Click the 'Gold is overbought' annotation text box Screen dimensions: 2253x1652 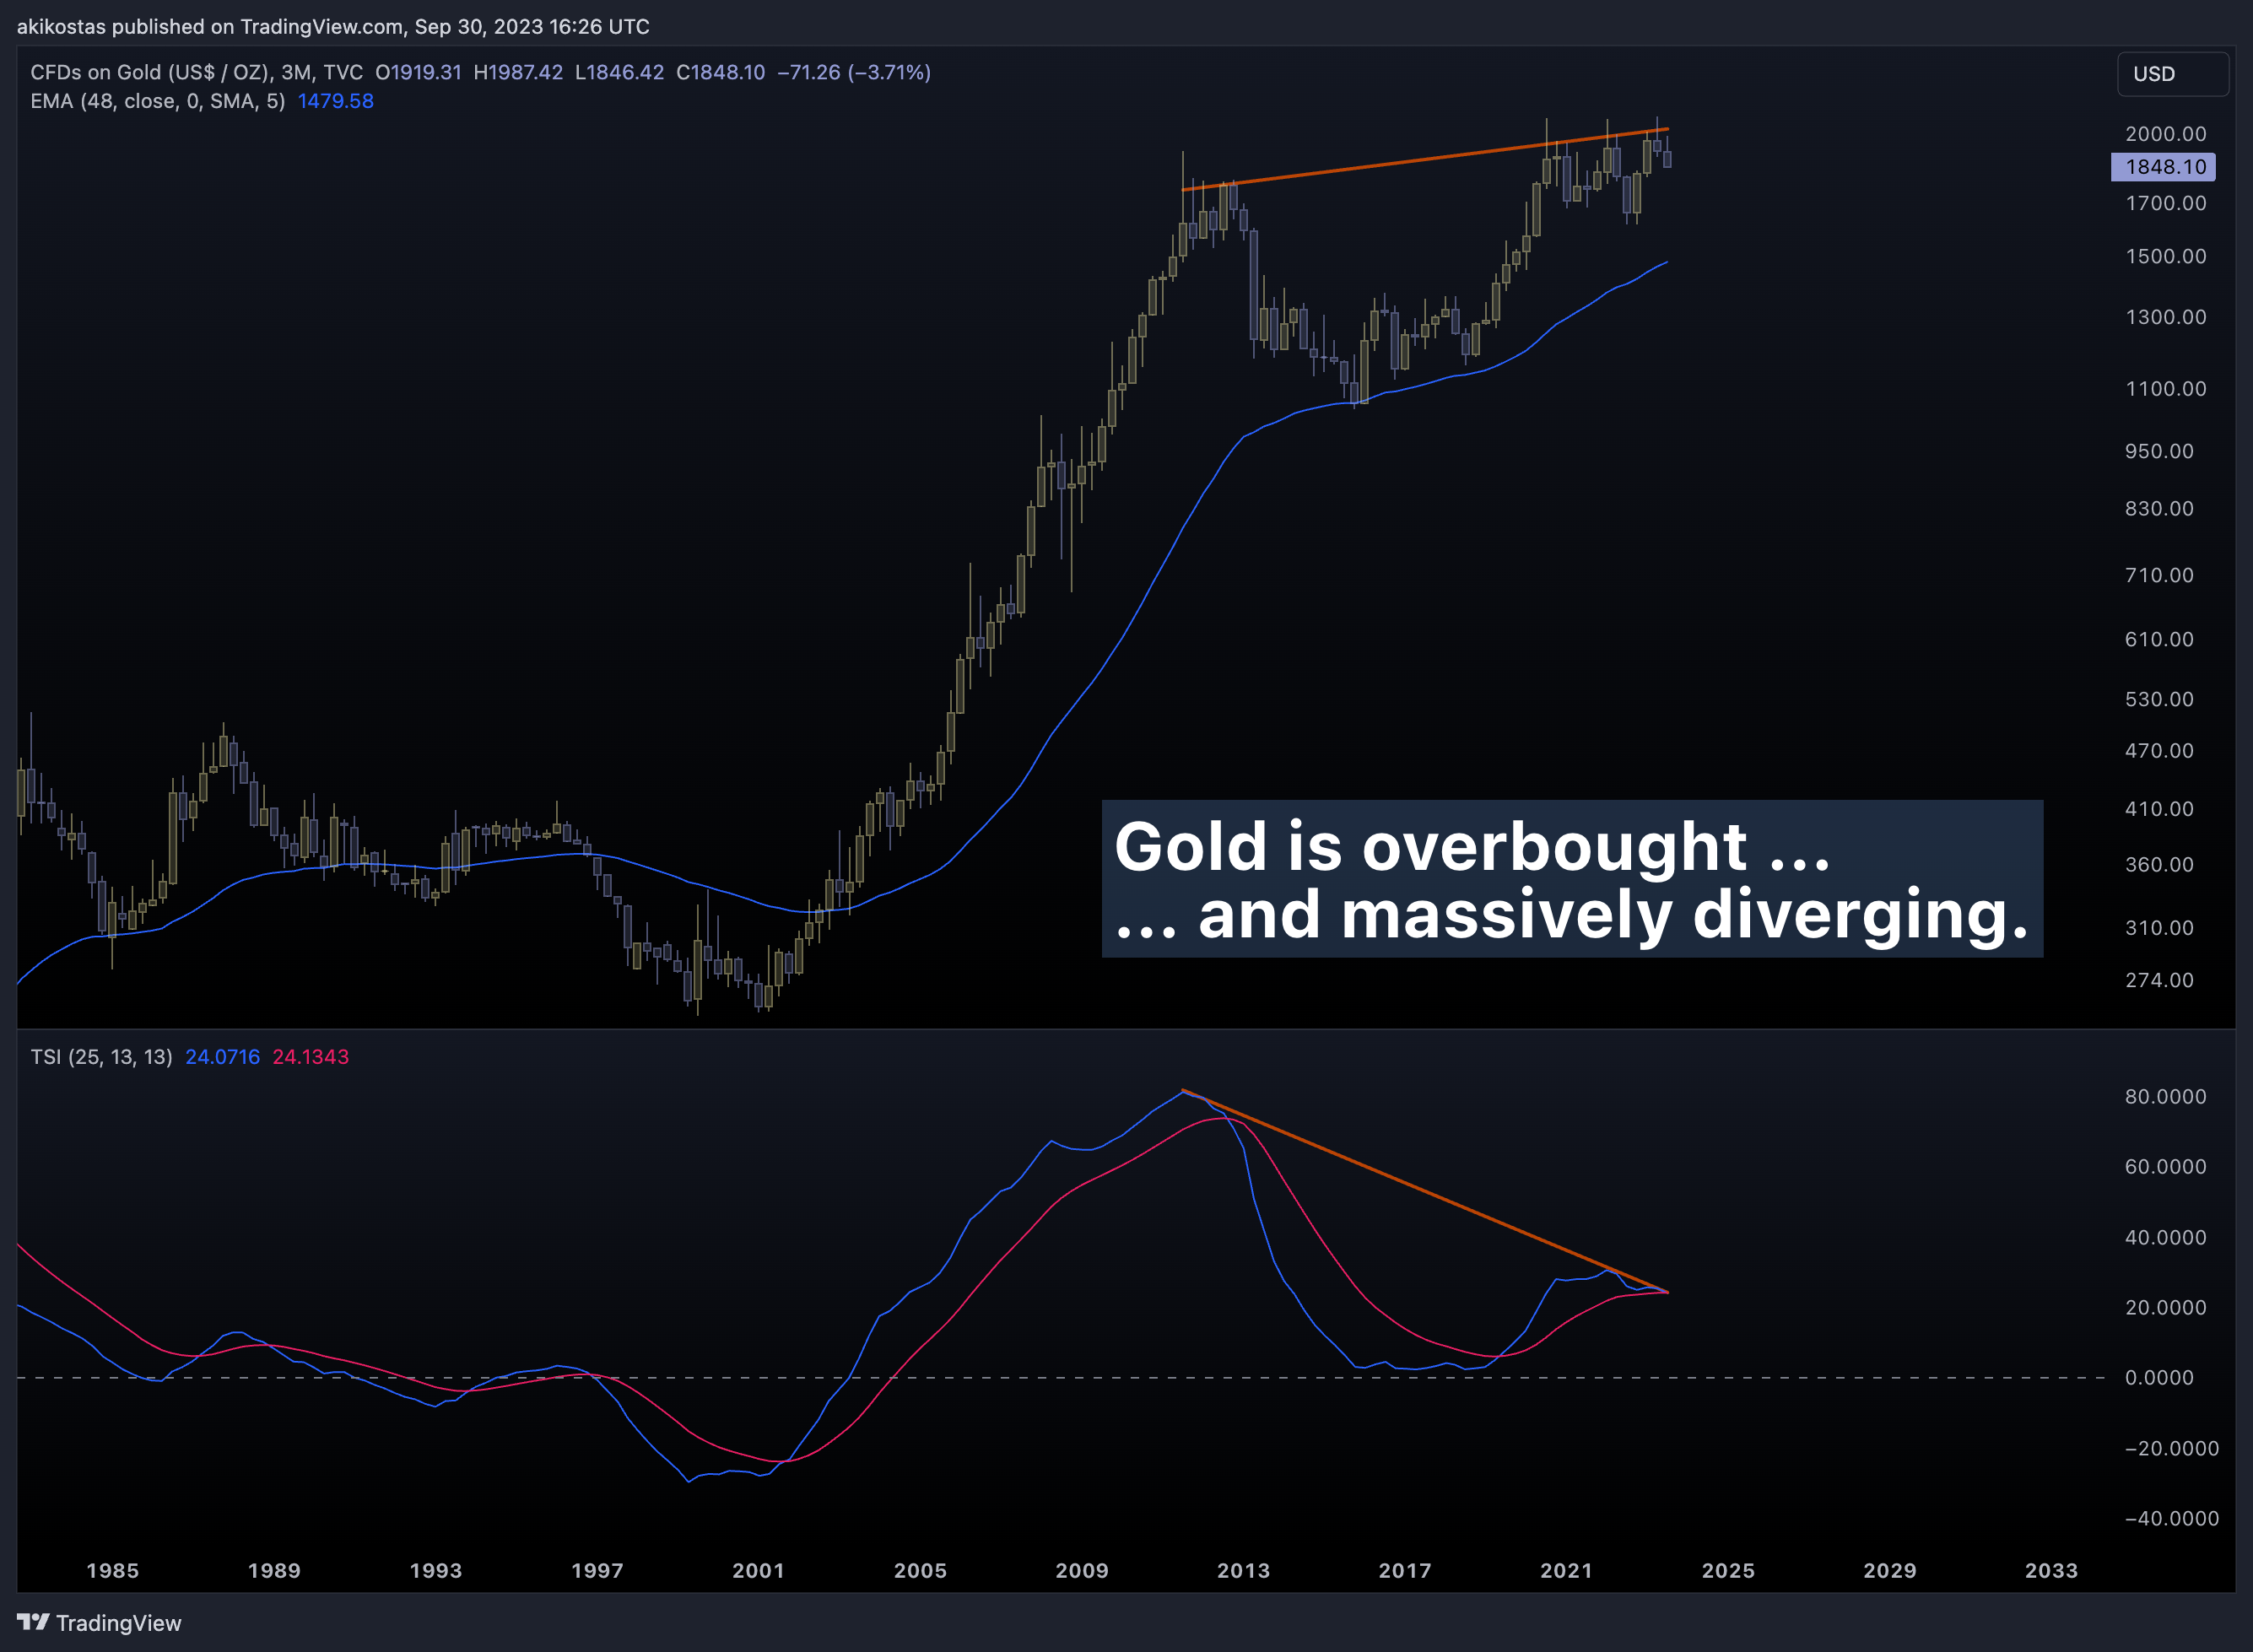tap(1572, 879)
